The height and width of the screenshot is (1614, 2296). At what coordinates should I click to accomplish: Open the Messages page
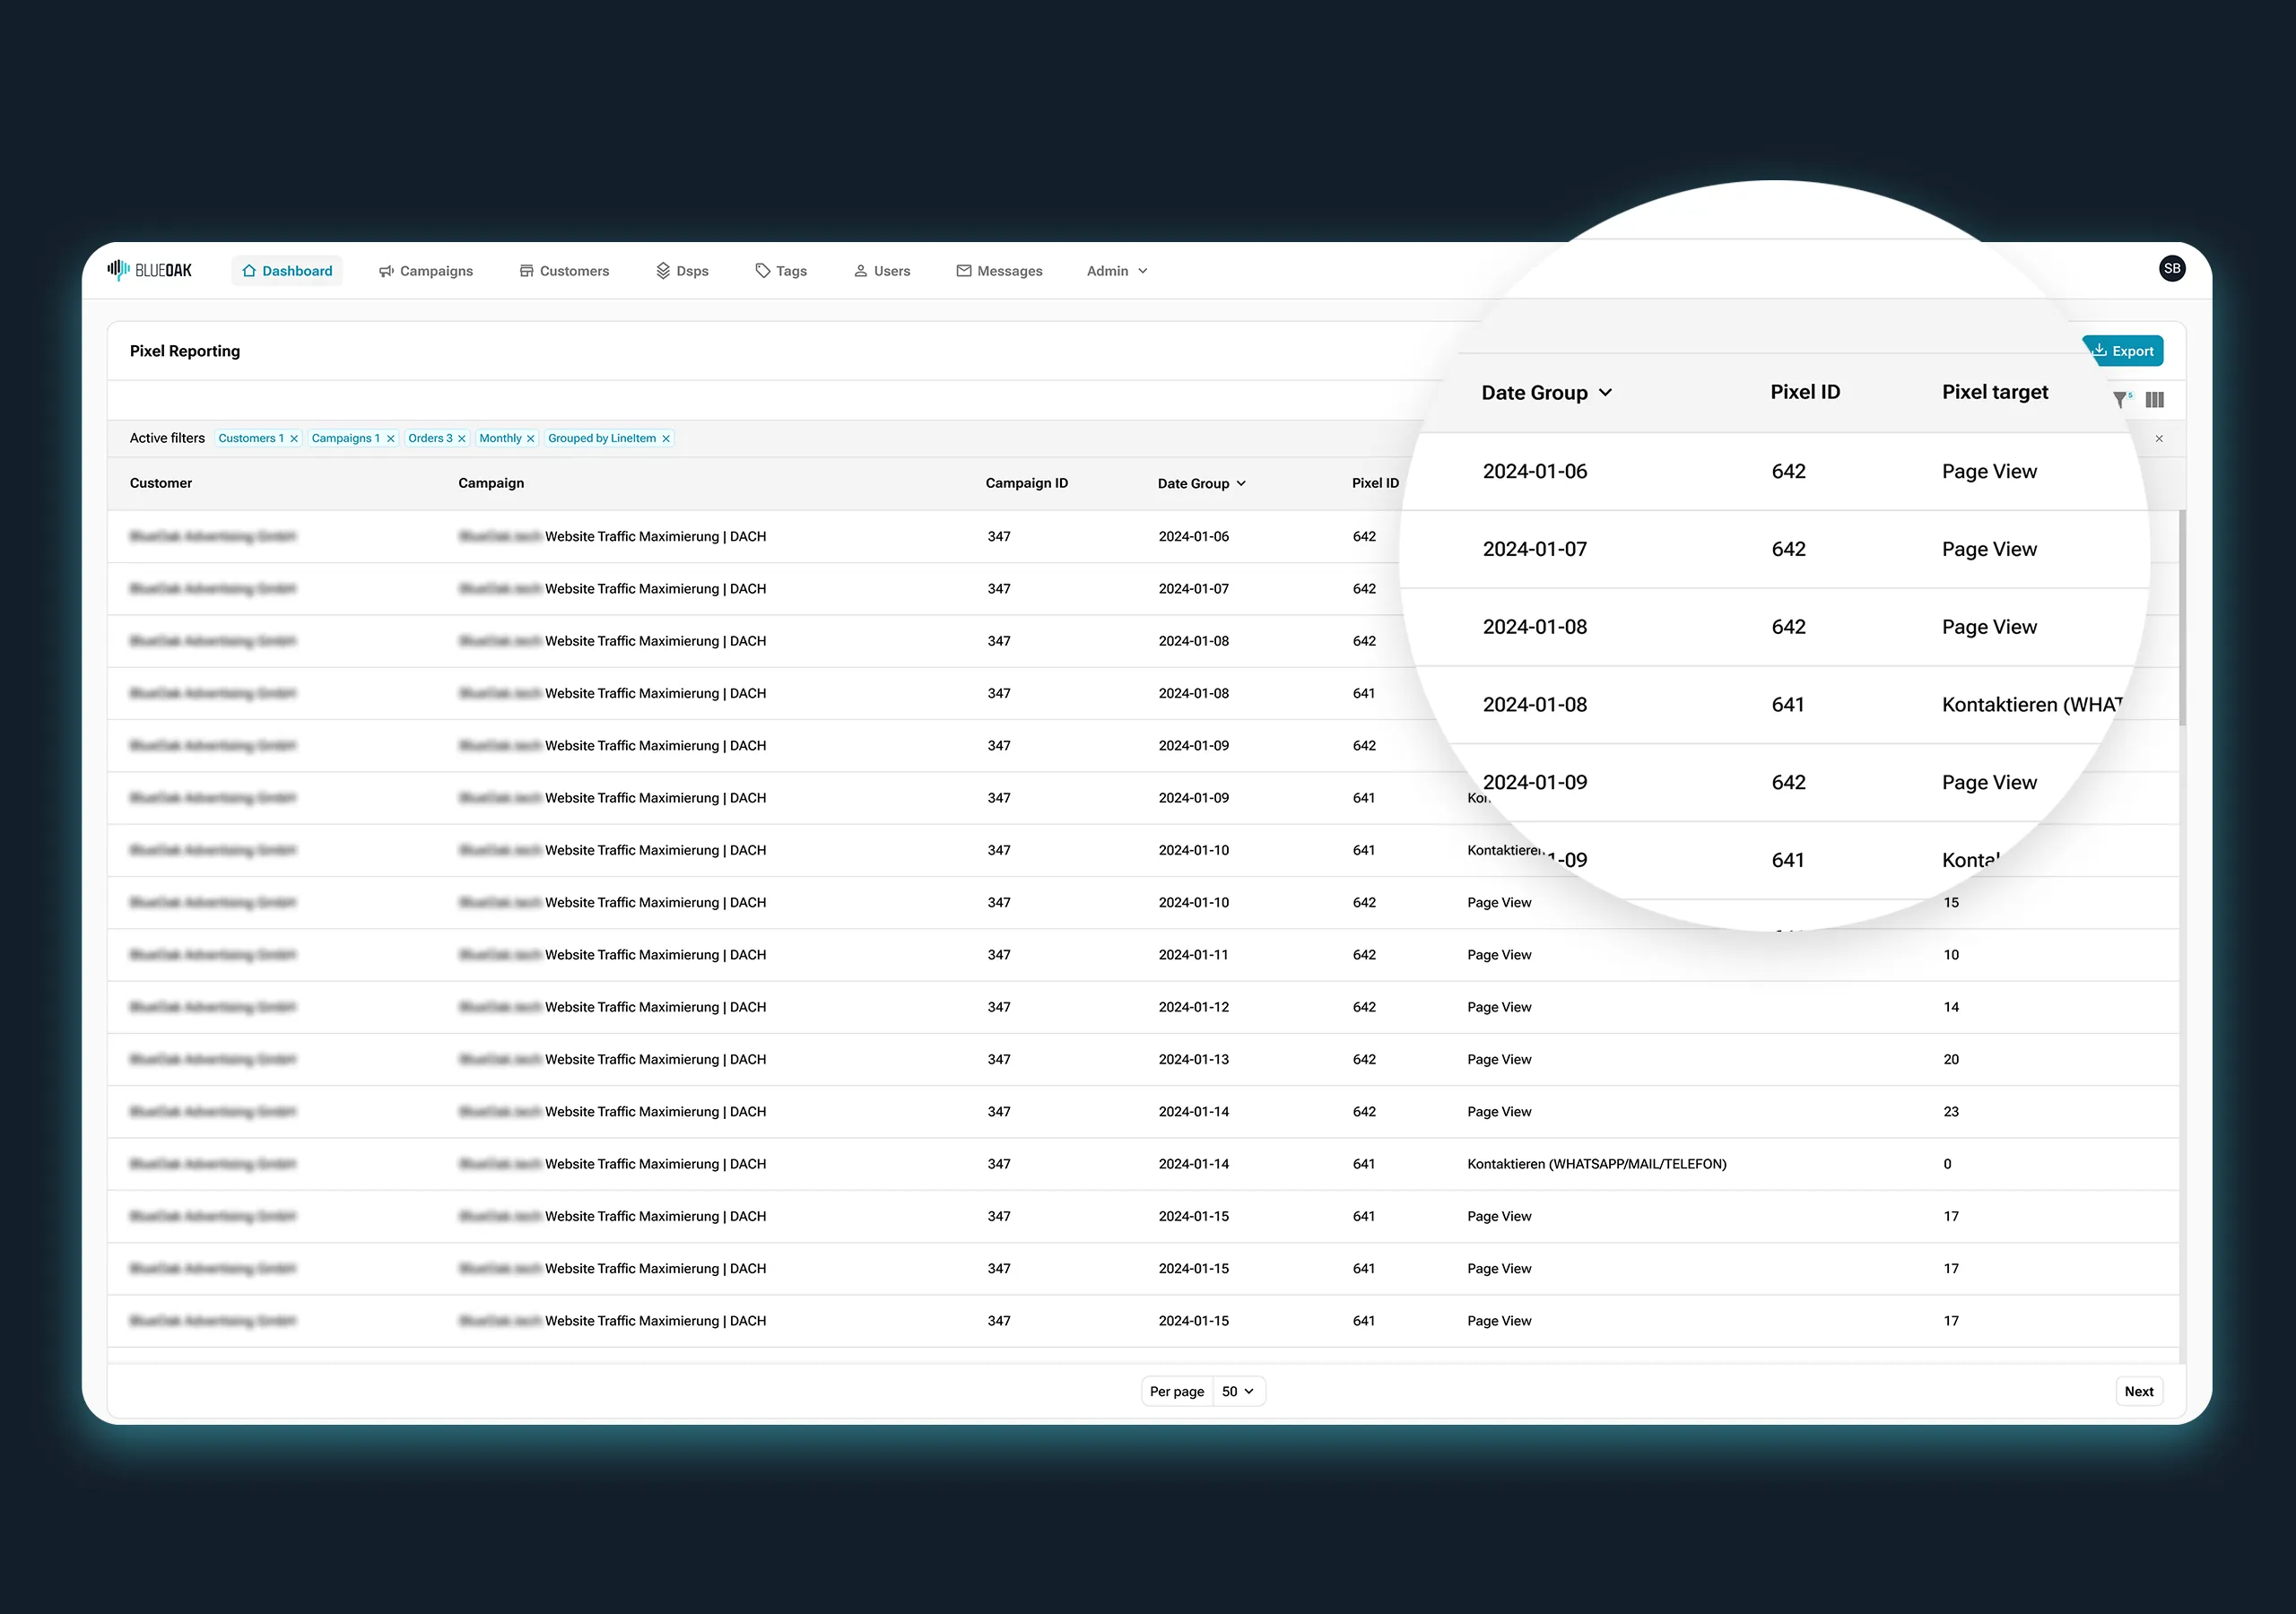[x=999, y=271]
